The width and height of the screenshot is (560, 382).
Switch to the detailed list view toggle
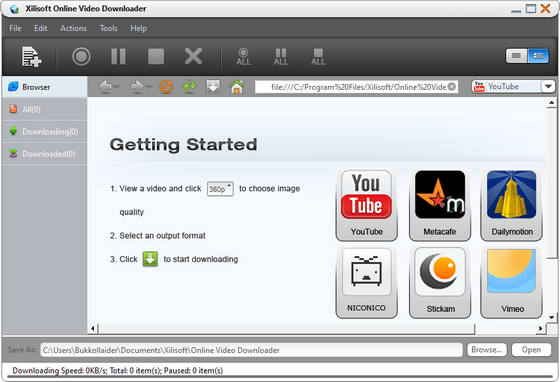click(538, 56)
